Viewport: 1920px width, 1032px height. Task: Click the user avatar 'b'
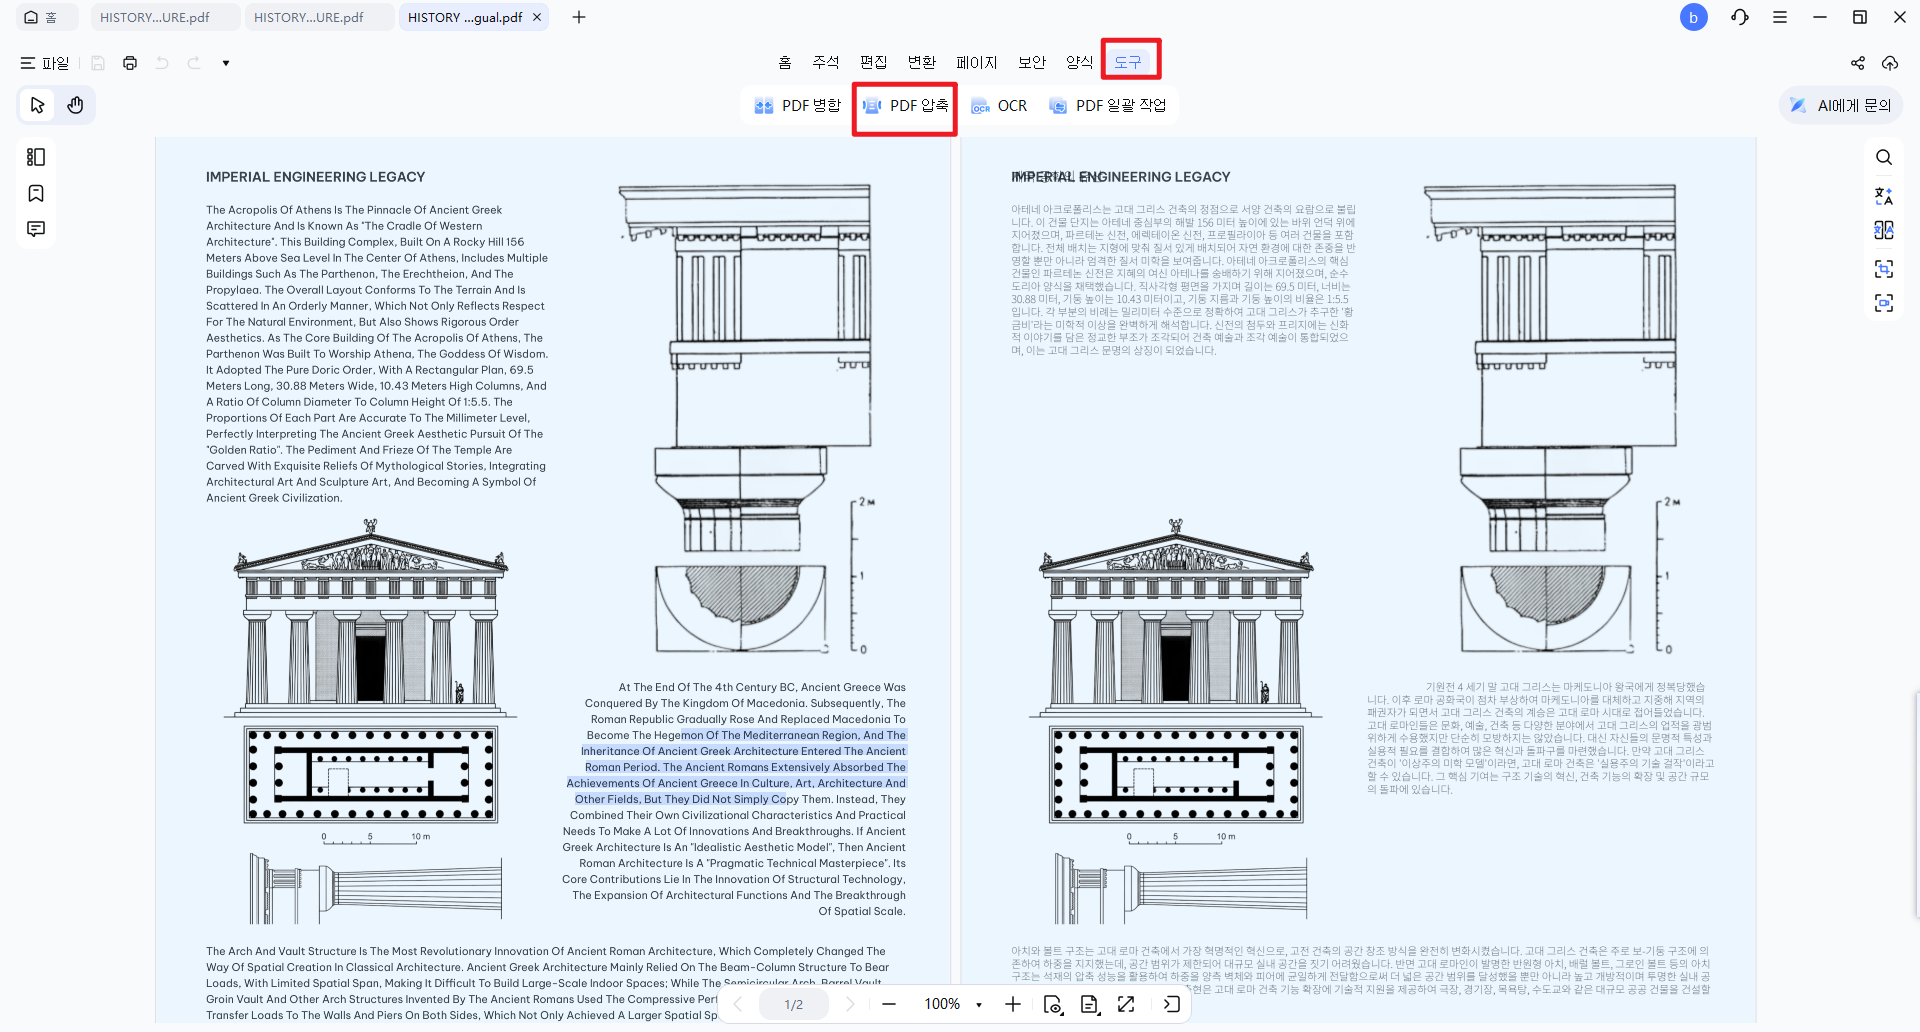pos(1694,17)
